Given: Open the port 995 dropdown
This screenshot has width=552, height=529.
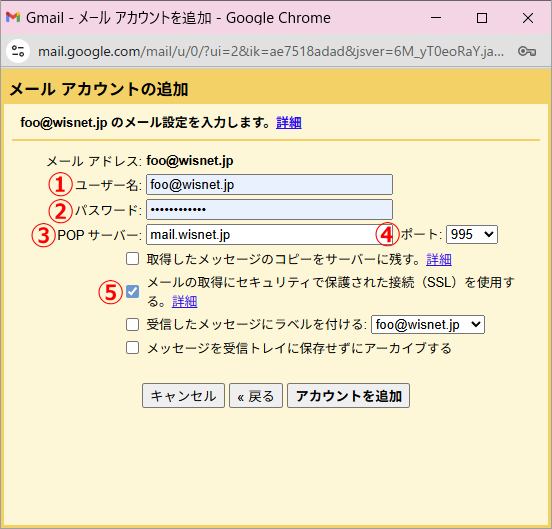Looking at the screenshot, I should [x=472, y=234].
